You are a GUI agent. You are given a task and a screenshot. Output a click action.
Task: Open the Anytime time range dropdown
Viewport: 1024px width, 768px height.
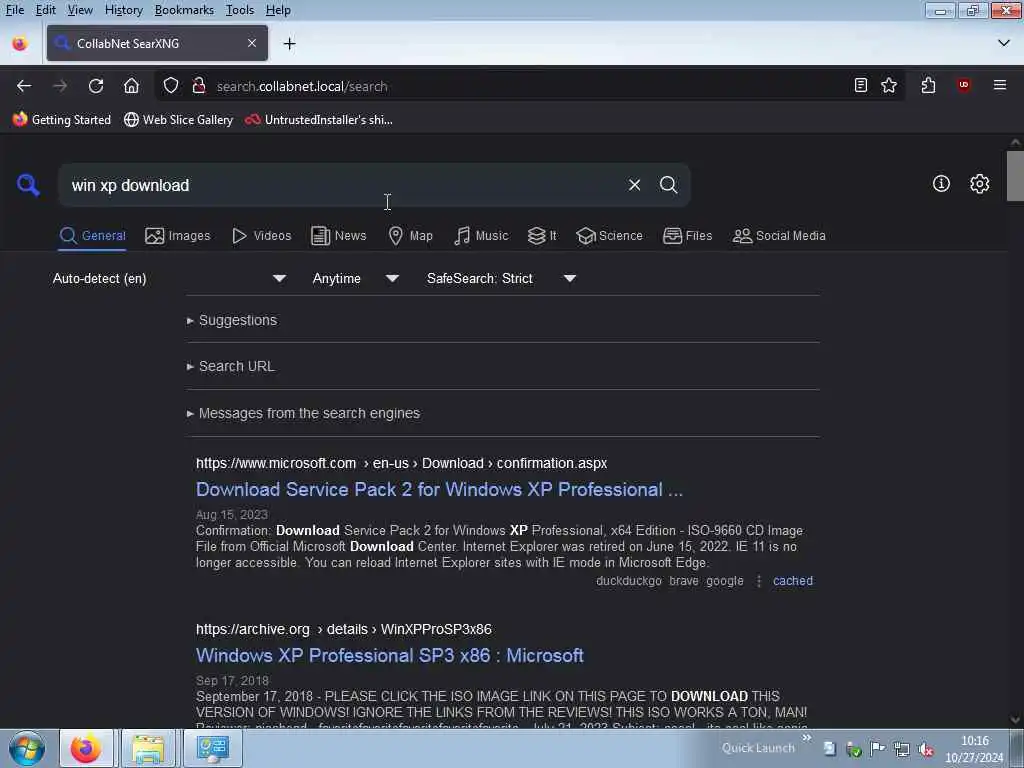coord(355,278)
